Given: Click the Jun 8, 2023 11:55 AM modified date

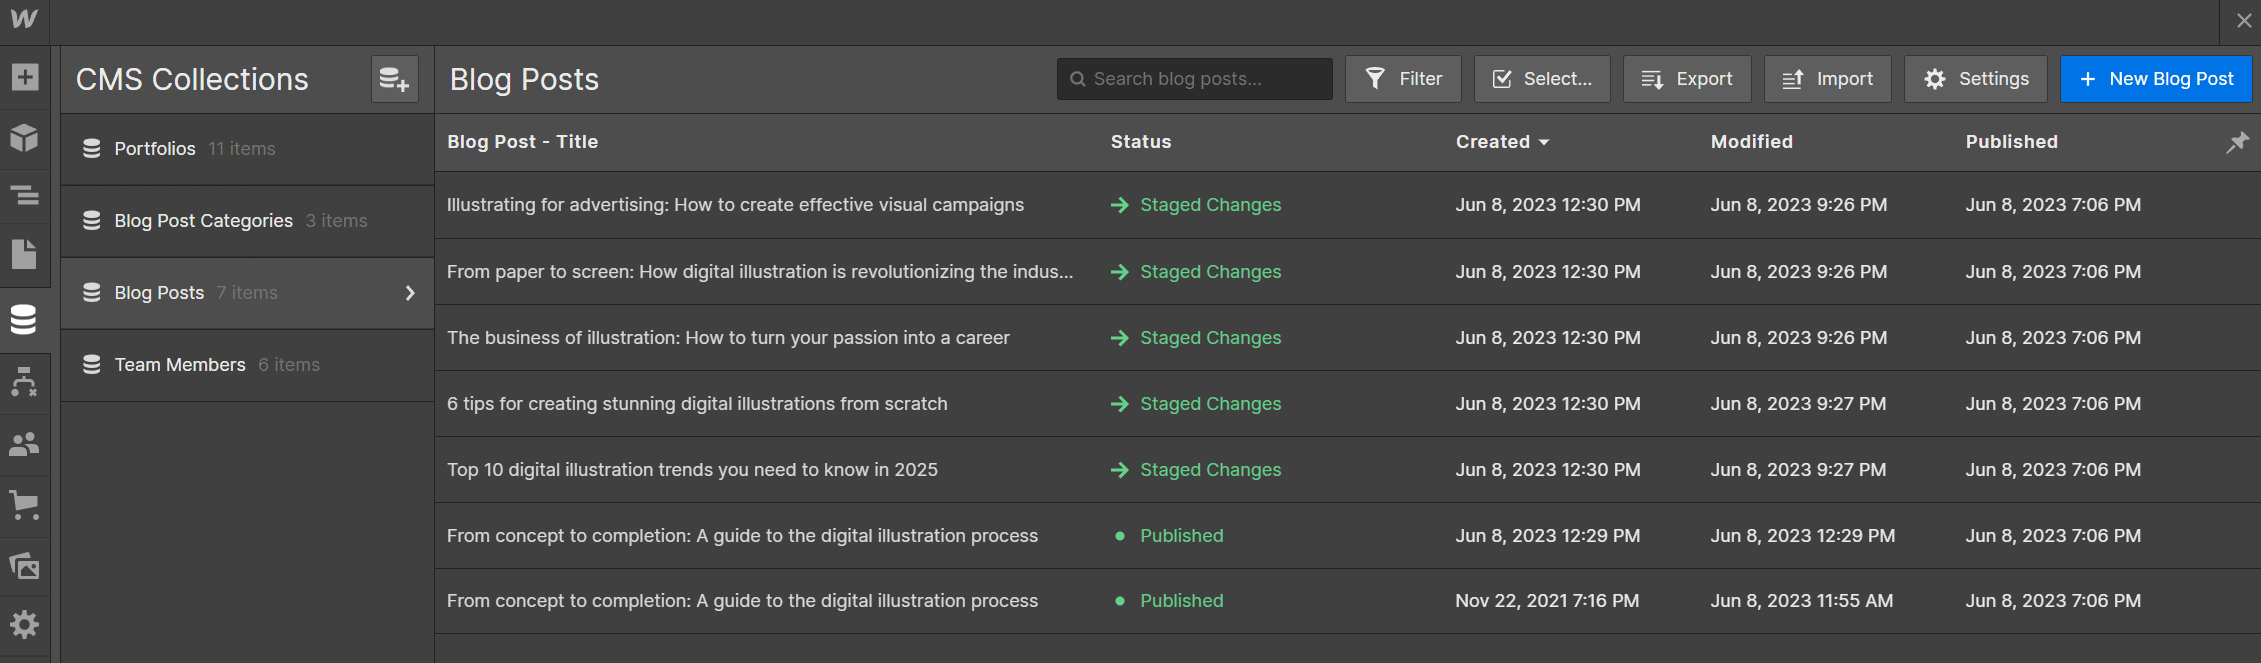Looking at the screenshot, I should [x=1801, y=601].
